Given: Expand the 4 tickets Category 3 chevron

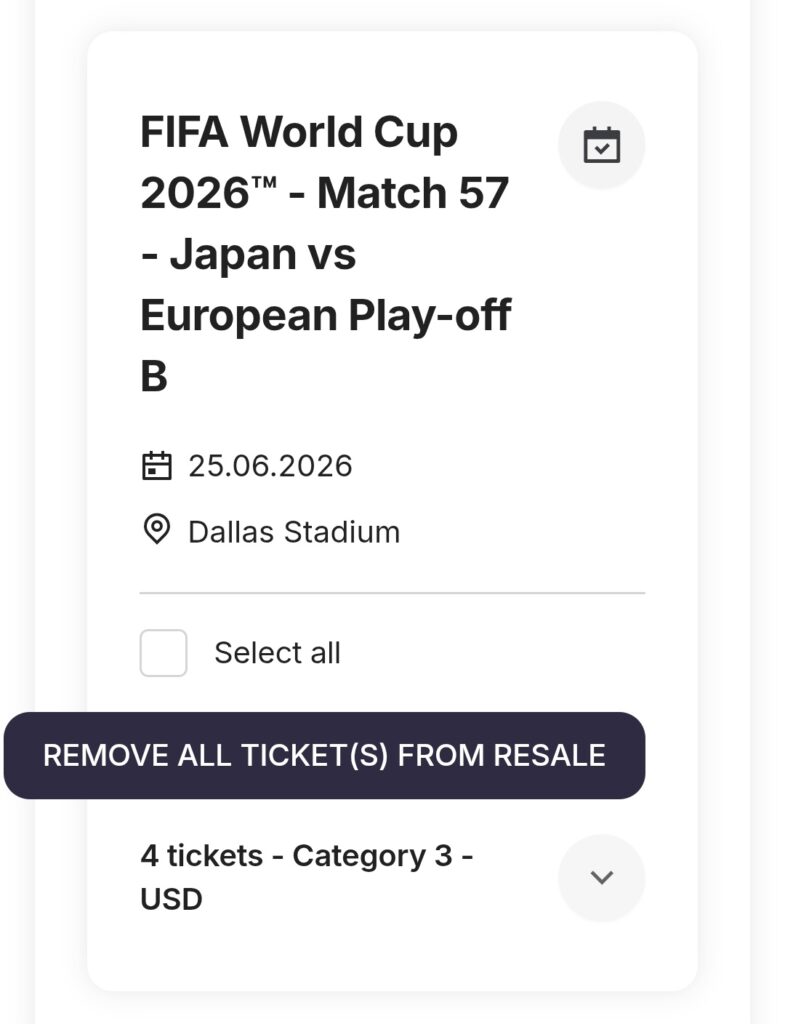Looking at the screenshot, I should click(601, 877).
